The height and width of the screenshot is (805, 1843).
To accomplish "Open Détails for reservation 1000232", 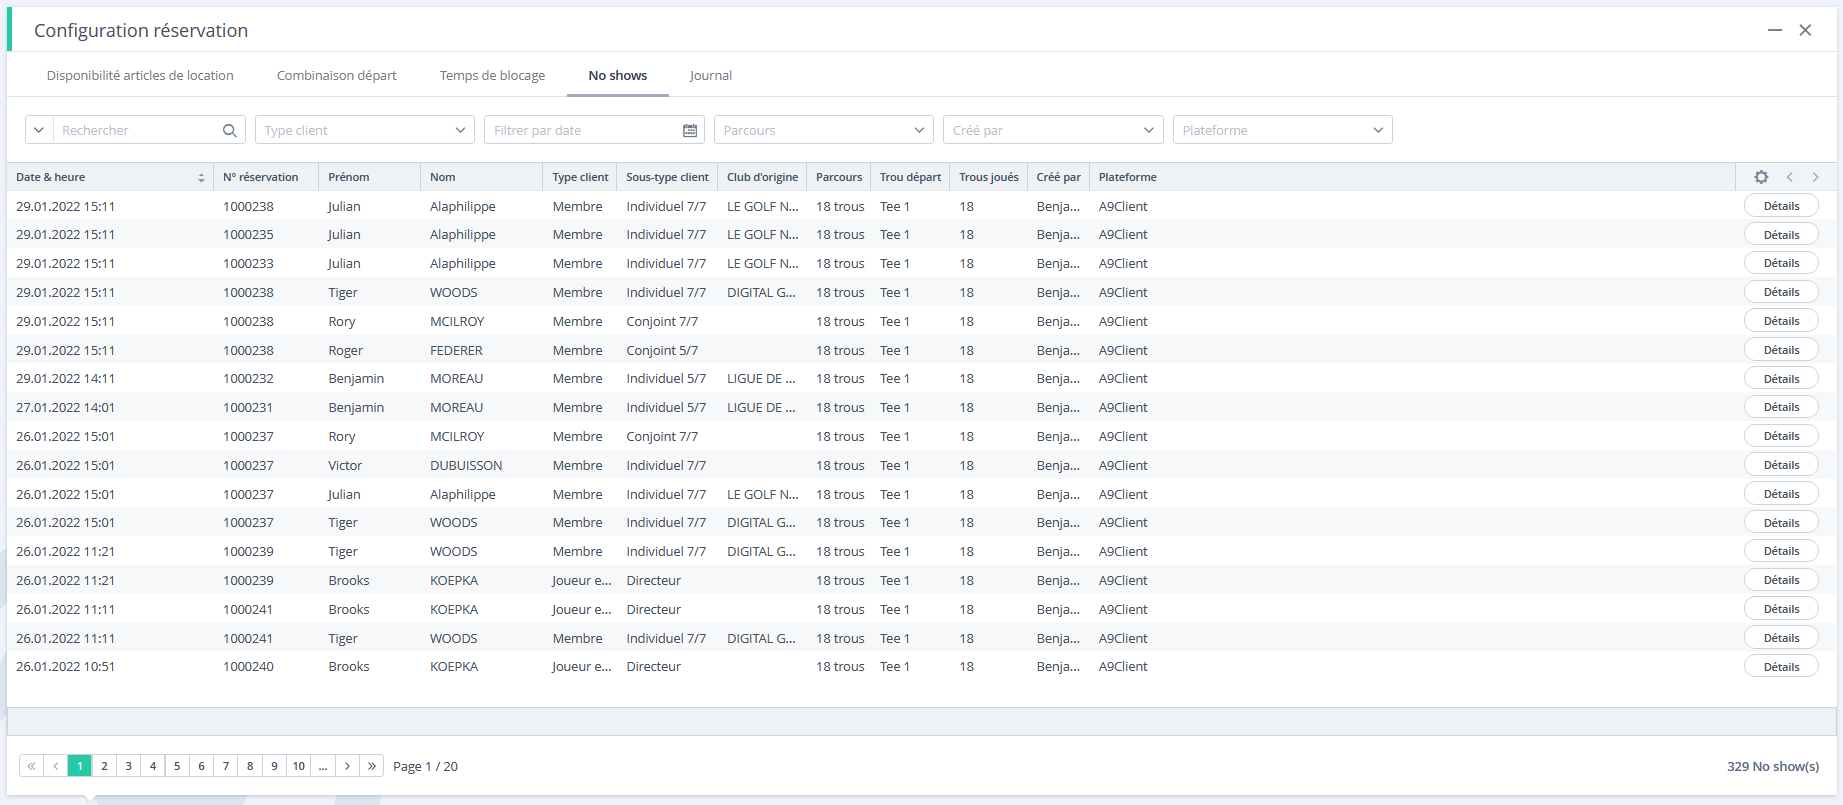I will coord(1781,379).
